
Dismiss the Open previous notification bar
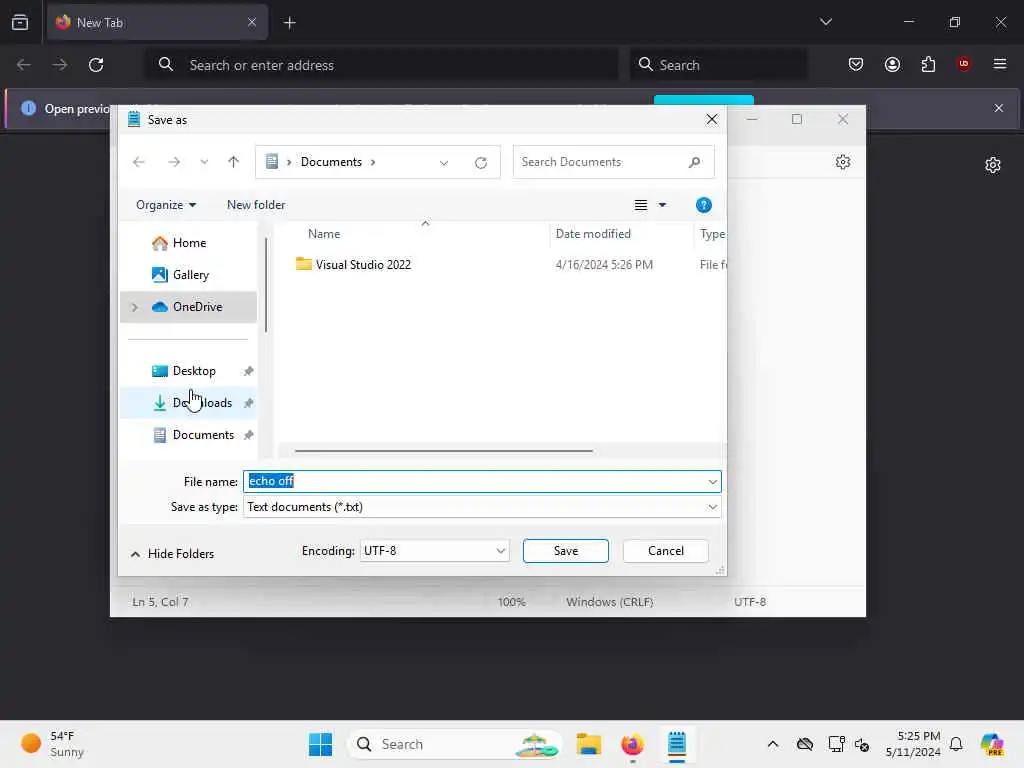point(998,108)
